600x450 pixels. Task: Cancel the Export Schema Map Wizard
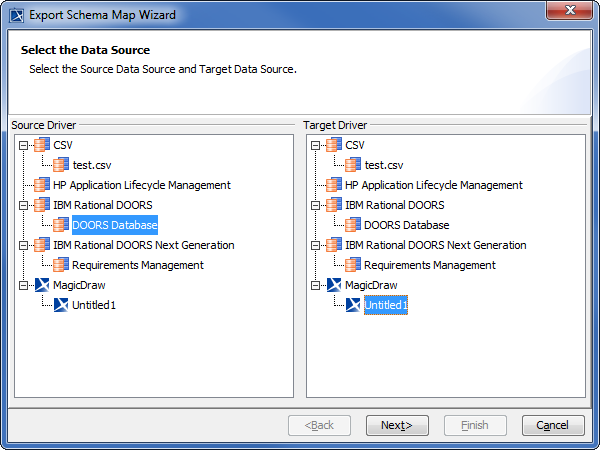552,425
